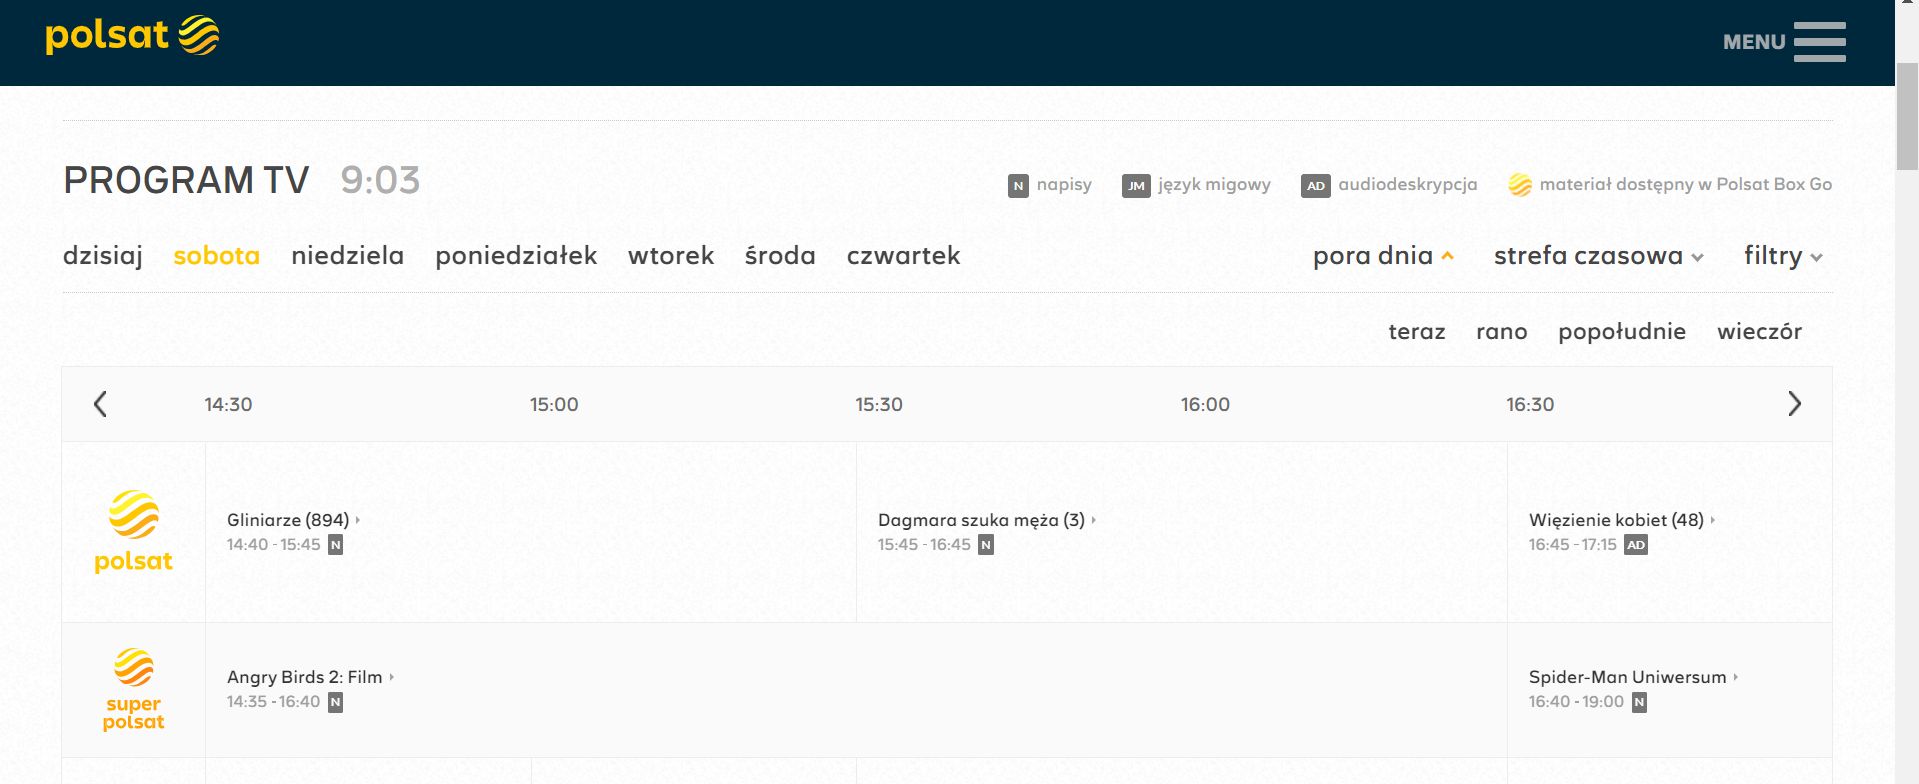1919x784 pixels.
Task: Click N badge under Angry Birds 2: Film
Action: coord(336,702)
